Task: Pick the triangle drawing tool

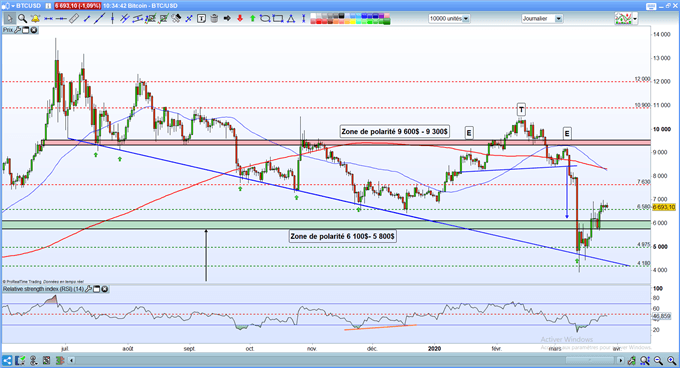Action: click(291, 18)
